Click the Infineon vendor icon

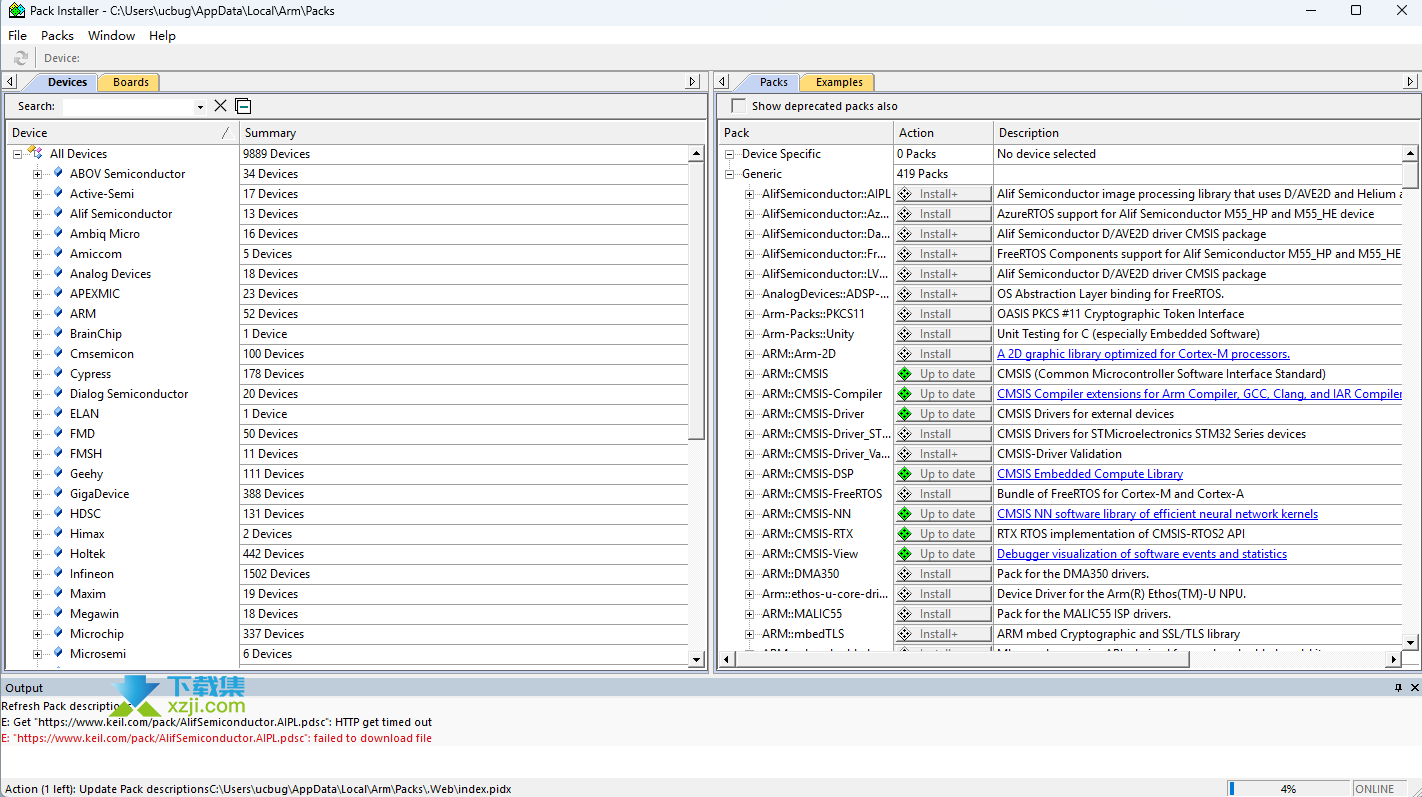59,574
